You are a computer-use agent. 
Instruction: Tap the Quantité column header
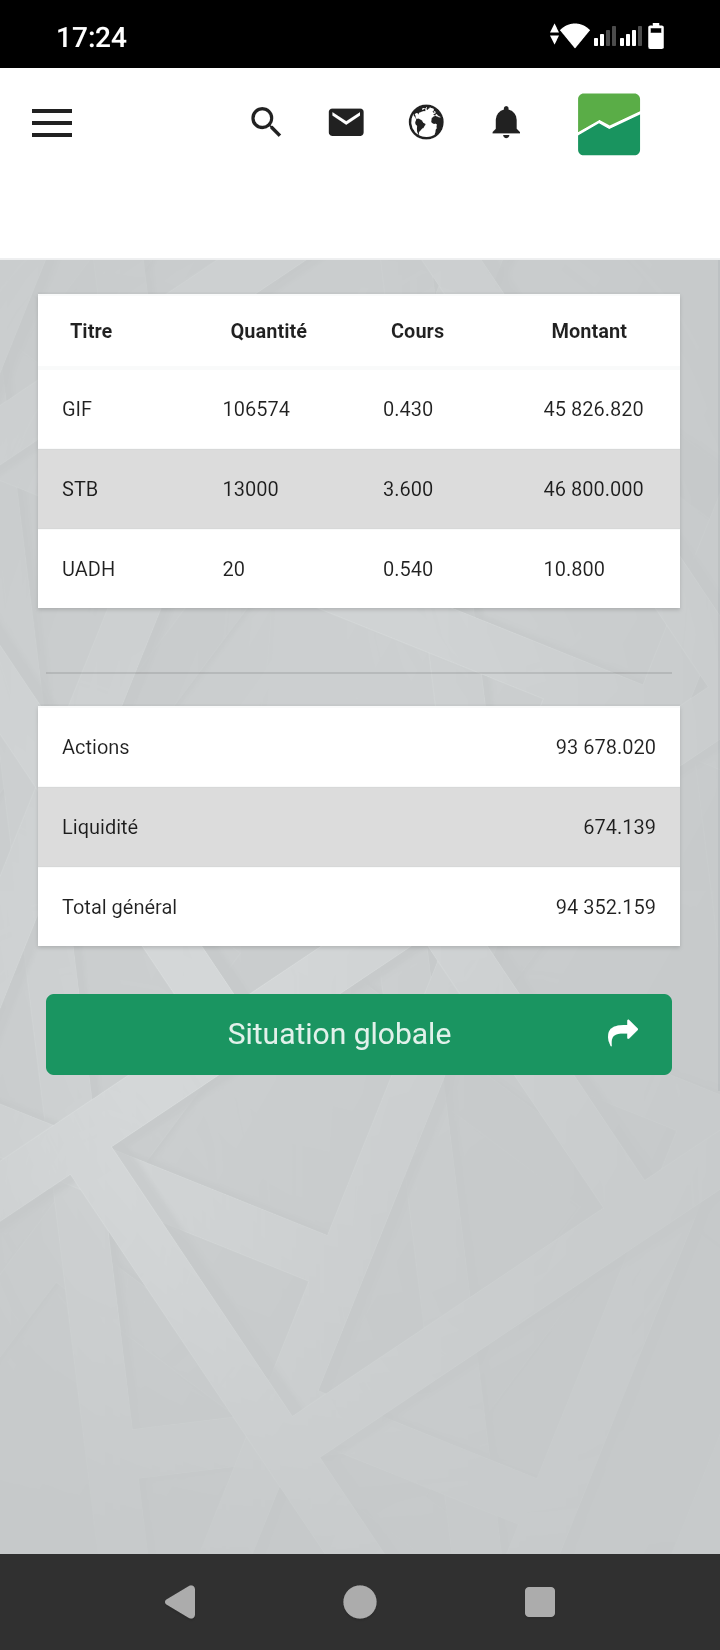[268, 331]
